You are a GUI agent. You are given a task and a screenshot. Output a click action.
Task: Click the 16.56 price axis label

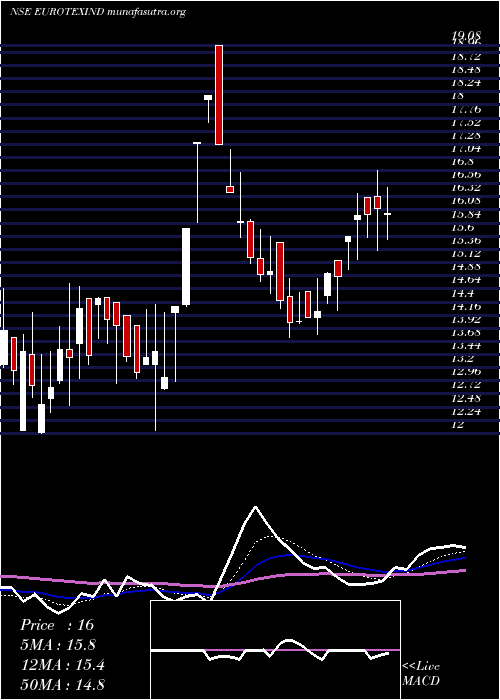pyautogui.click(x=466, y=175)
